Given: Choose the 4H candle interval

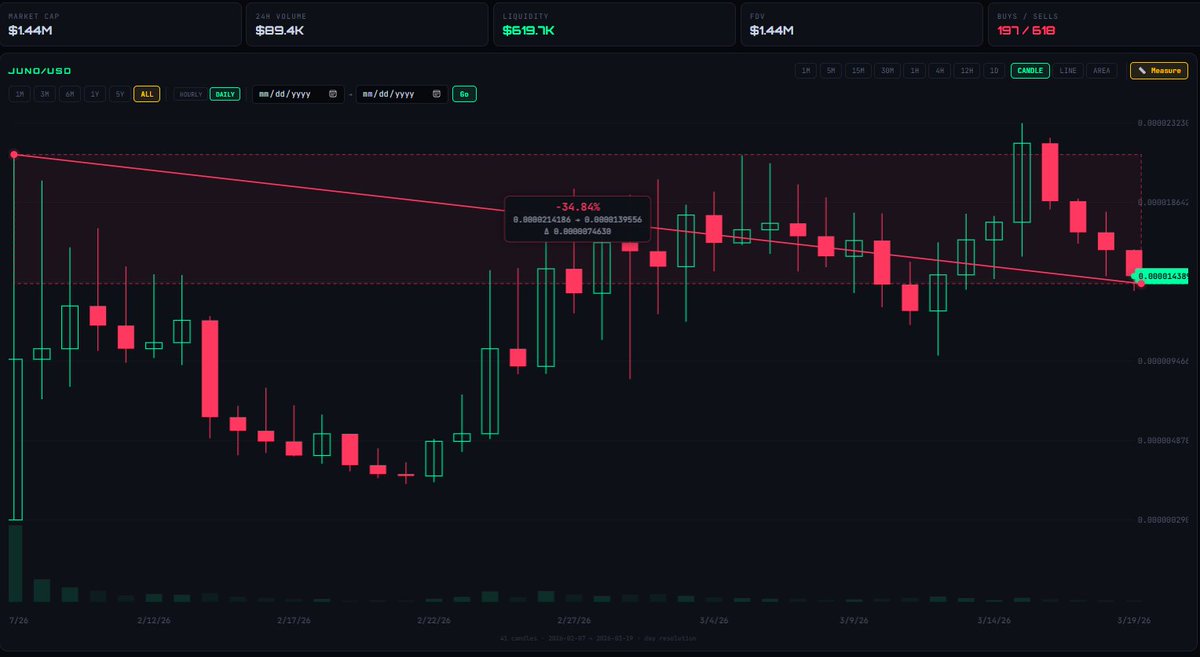Looking at the screenshot, I should tap(938, 71).
